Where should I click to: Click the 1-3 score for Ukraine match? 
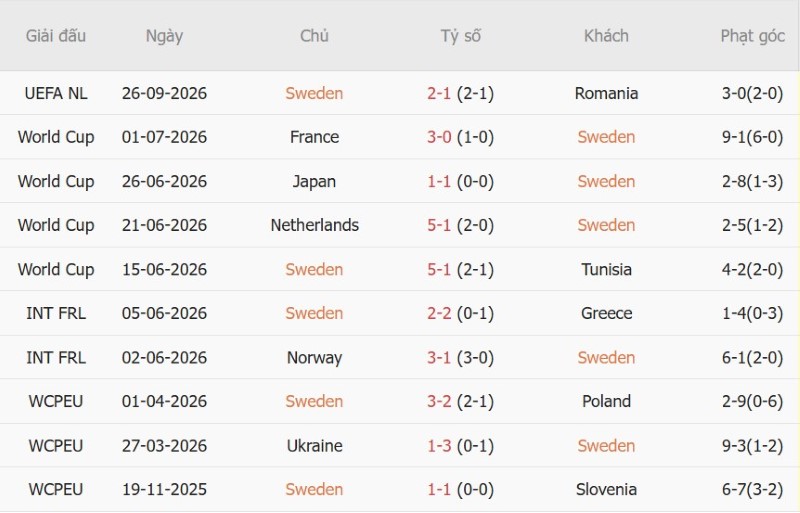439,446
